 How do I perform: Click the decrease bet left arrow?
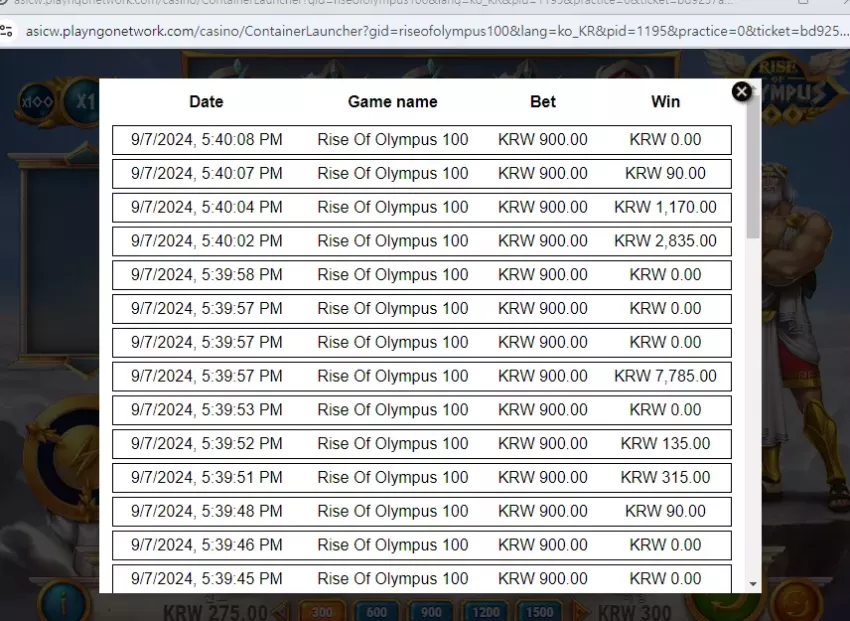[x=282, y=612]
